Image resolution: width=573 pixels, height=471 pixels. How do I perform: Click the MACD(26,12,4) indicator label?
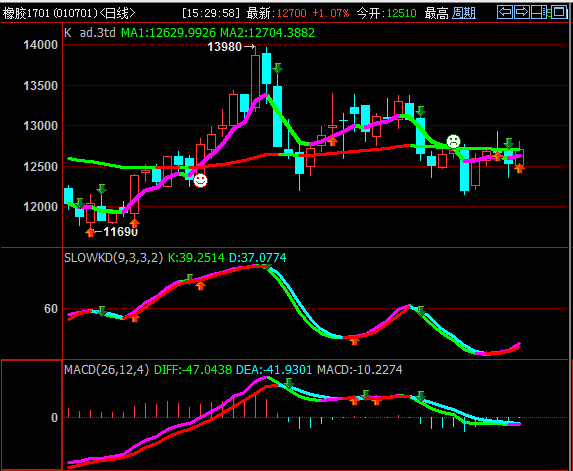click(x=107, y=369)
